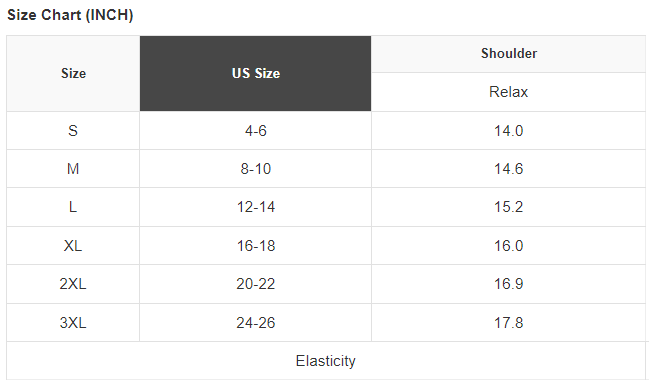Click the Elasticity row

click(326, 361)
